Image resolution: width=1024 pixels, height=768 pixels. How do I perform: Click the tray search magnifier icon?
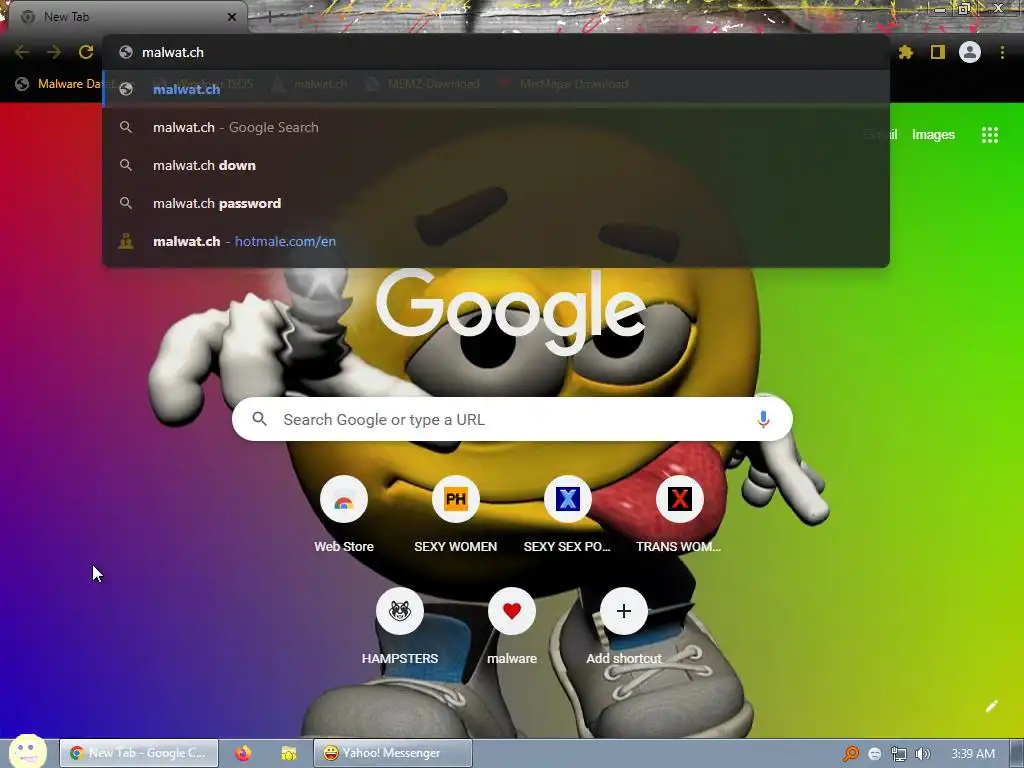point(850,754)
